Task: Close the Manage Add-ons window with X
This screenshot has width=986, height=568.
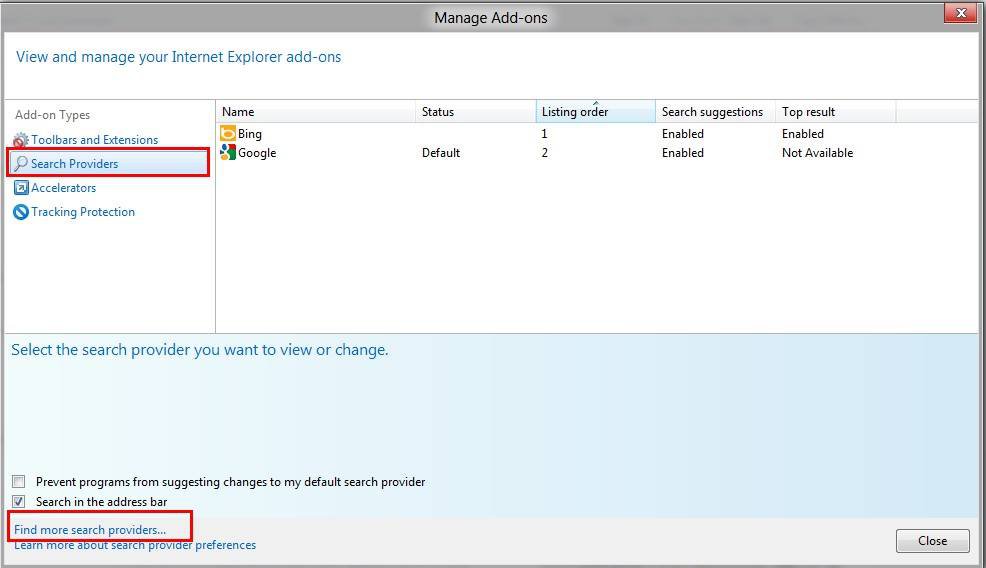Action: 961,13
